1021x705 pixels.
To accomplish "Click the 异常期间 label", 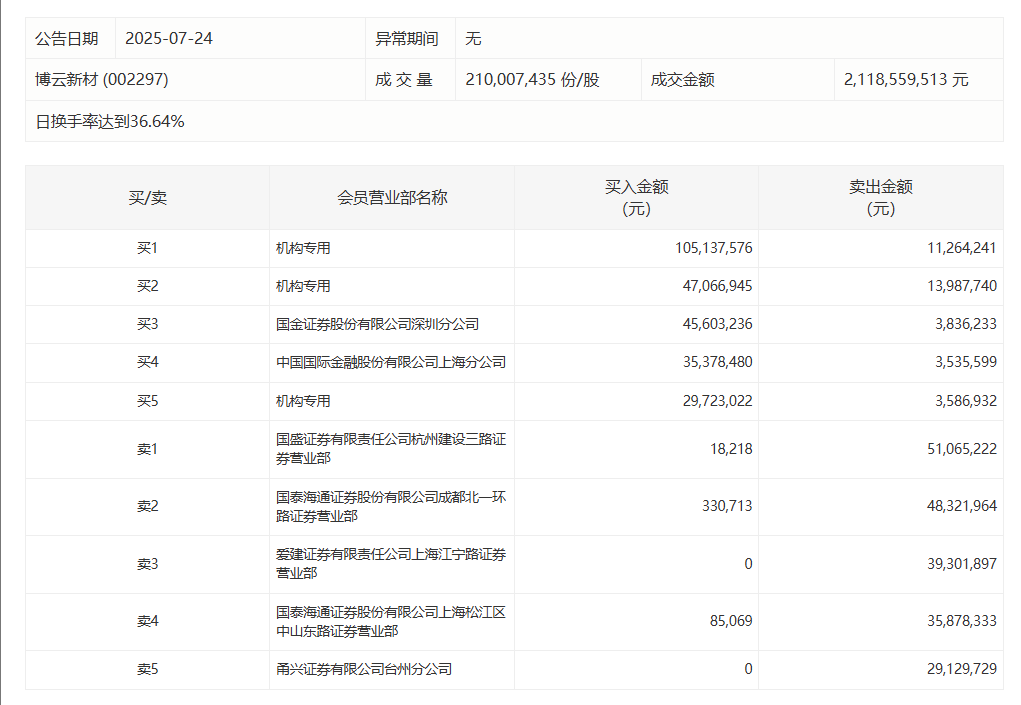I will (x=406, y=38).
